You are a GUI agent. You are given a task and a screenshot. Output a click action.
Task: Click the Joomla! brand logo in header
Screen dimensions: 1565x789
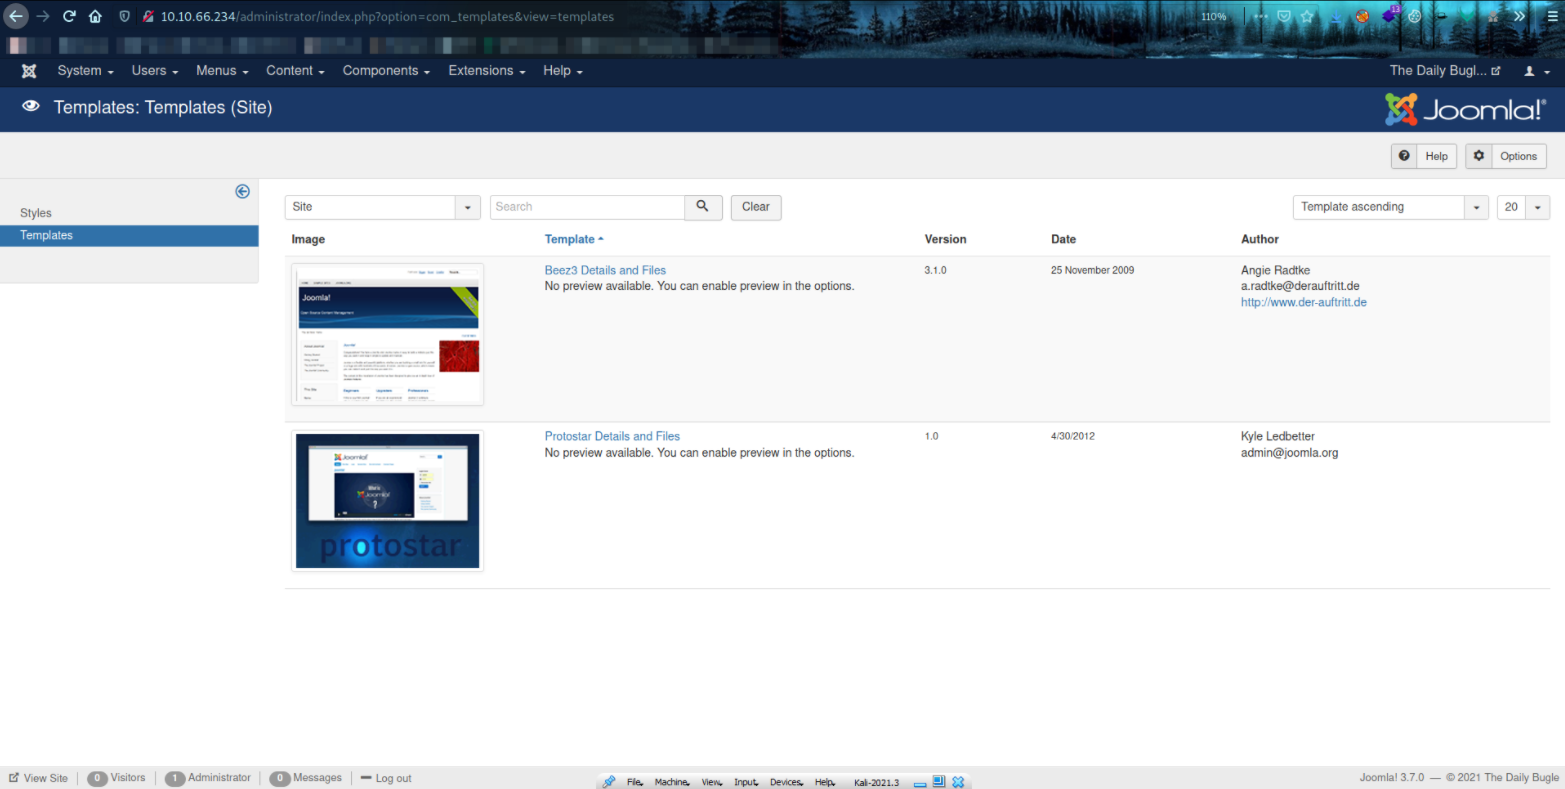click(x=1465, y=109)
